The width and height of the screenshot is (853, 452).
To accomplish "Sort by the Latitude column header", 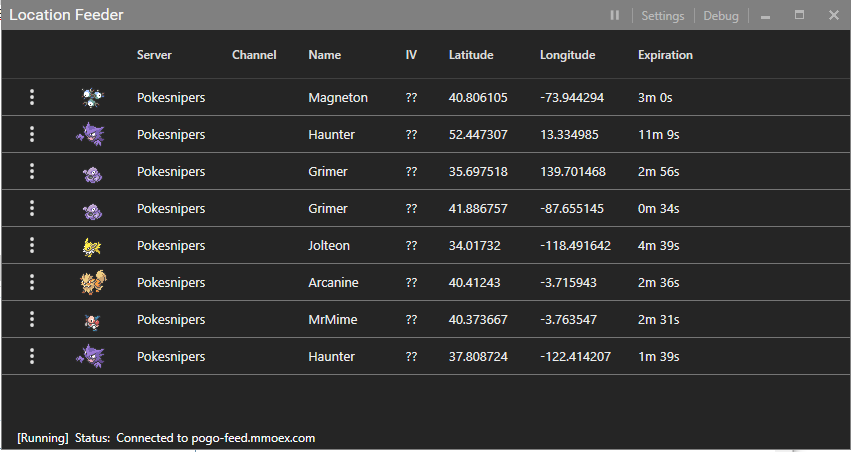I will [x=471, y=55].
